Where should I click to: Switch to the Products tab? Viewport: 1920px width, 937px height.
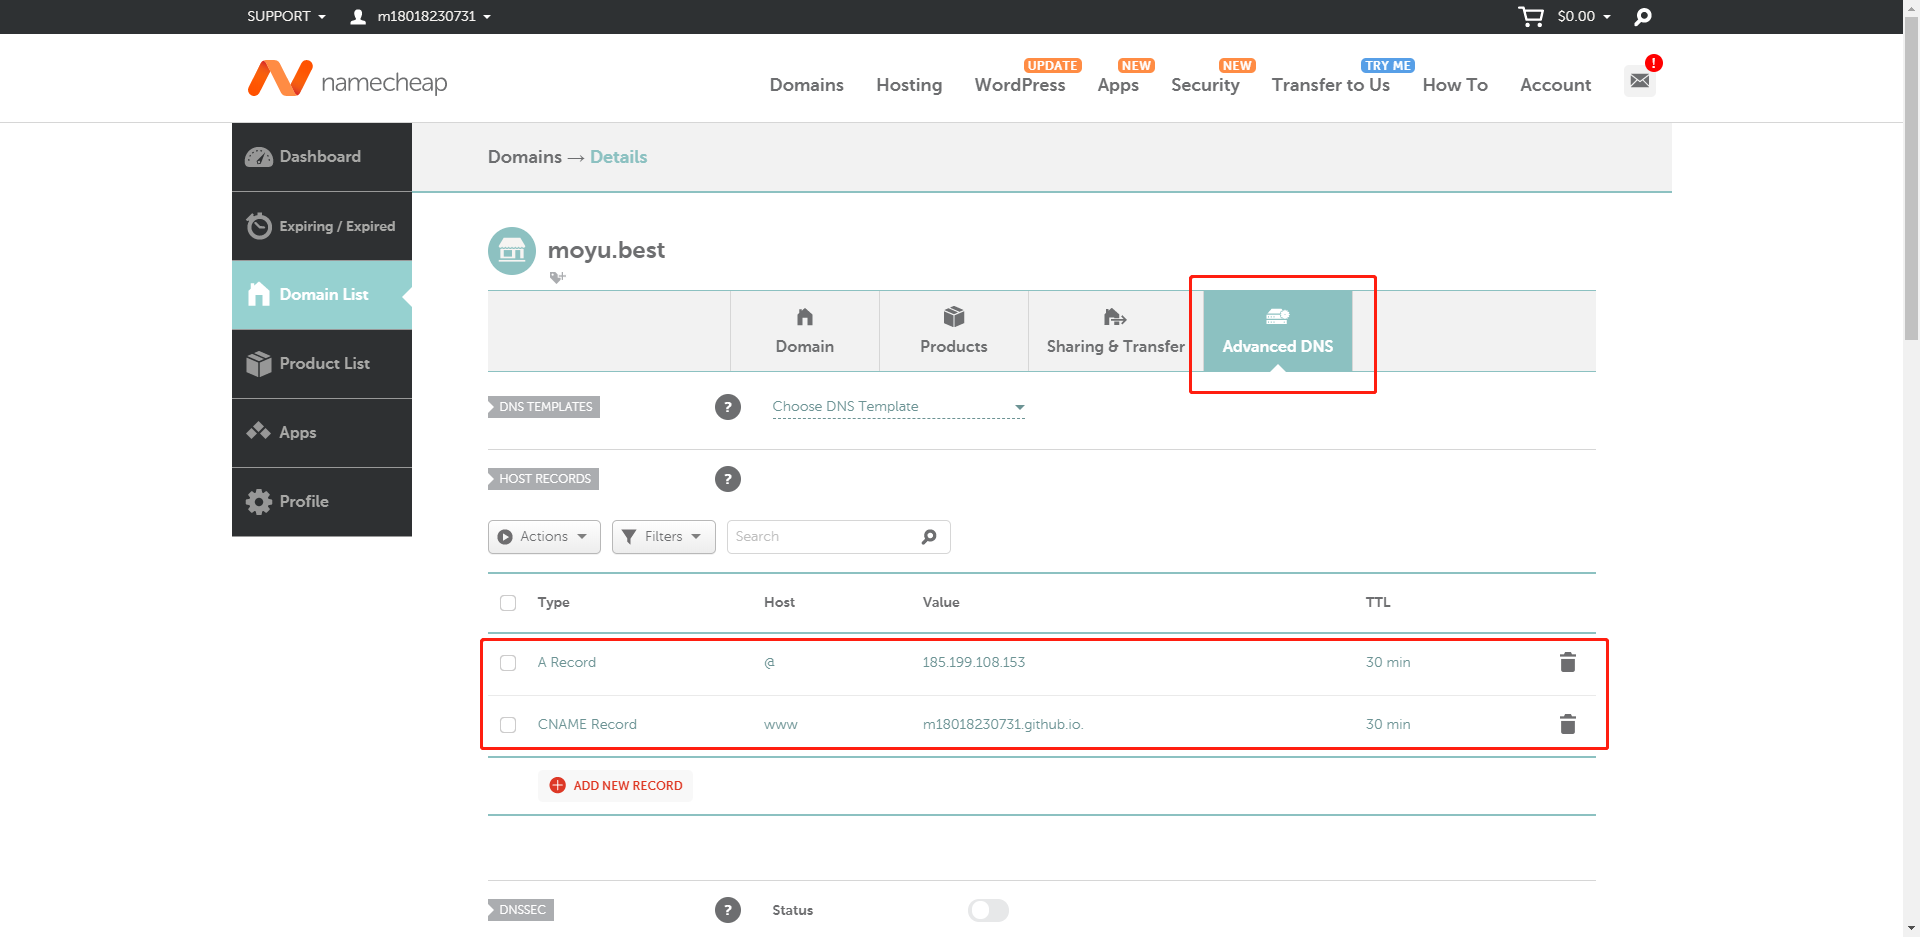(954, 331)
